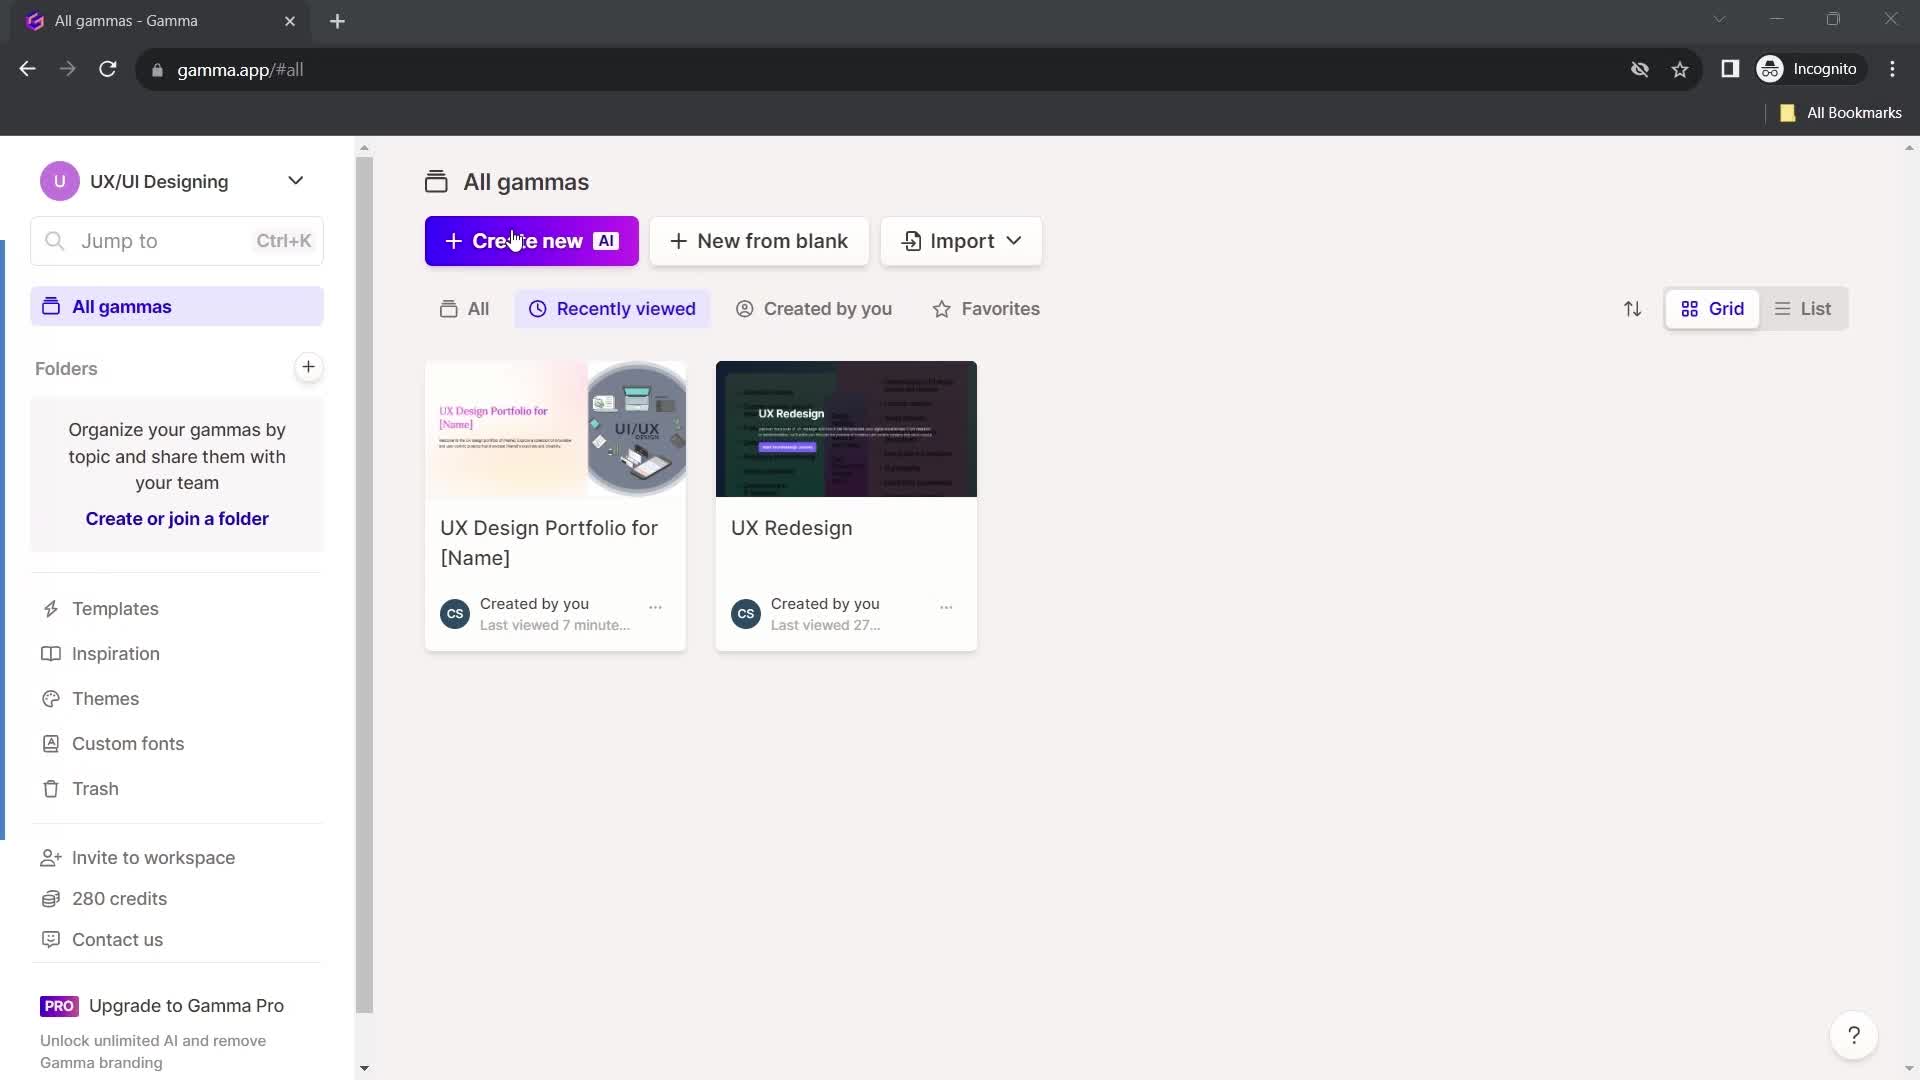Click the AI Create new button

(x=530, y=241)
